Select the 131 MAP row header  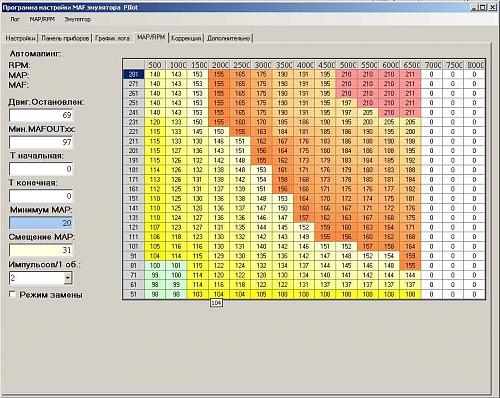click(x=134, y=218)
